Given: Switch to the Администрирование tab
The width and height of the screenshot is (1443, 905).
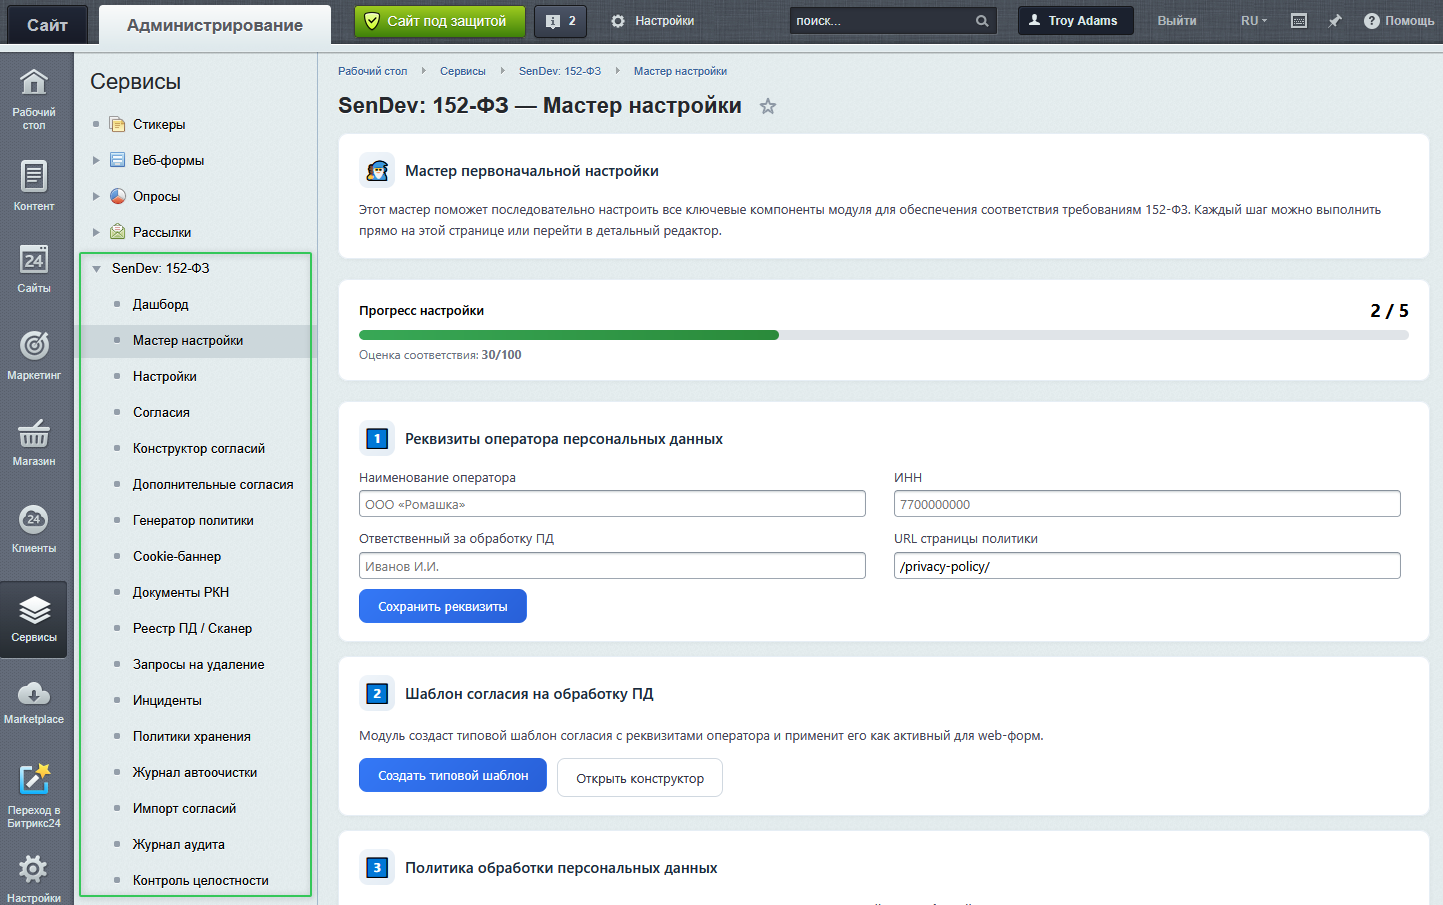Looking at the screenshot, I should 215,25.
